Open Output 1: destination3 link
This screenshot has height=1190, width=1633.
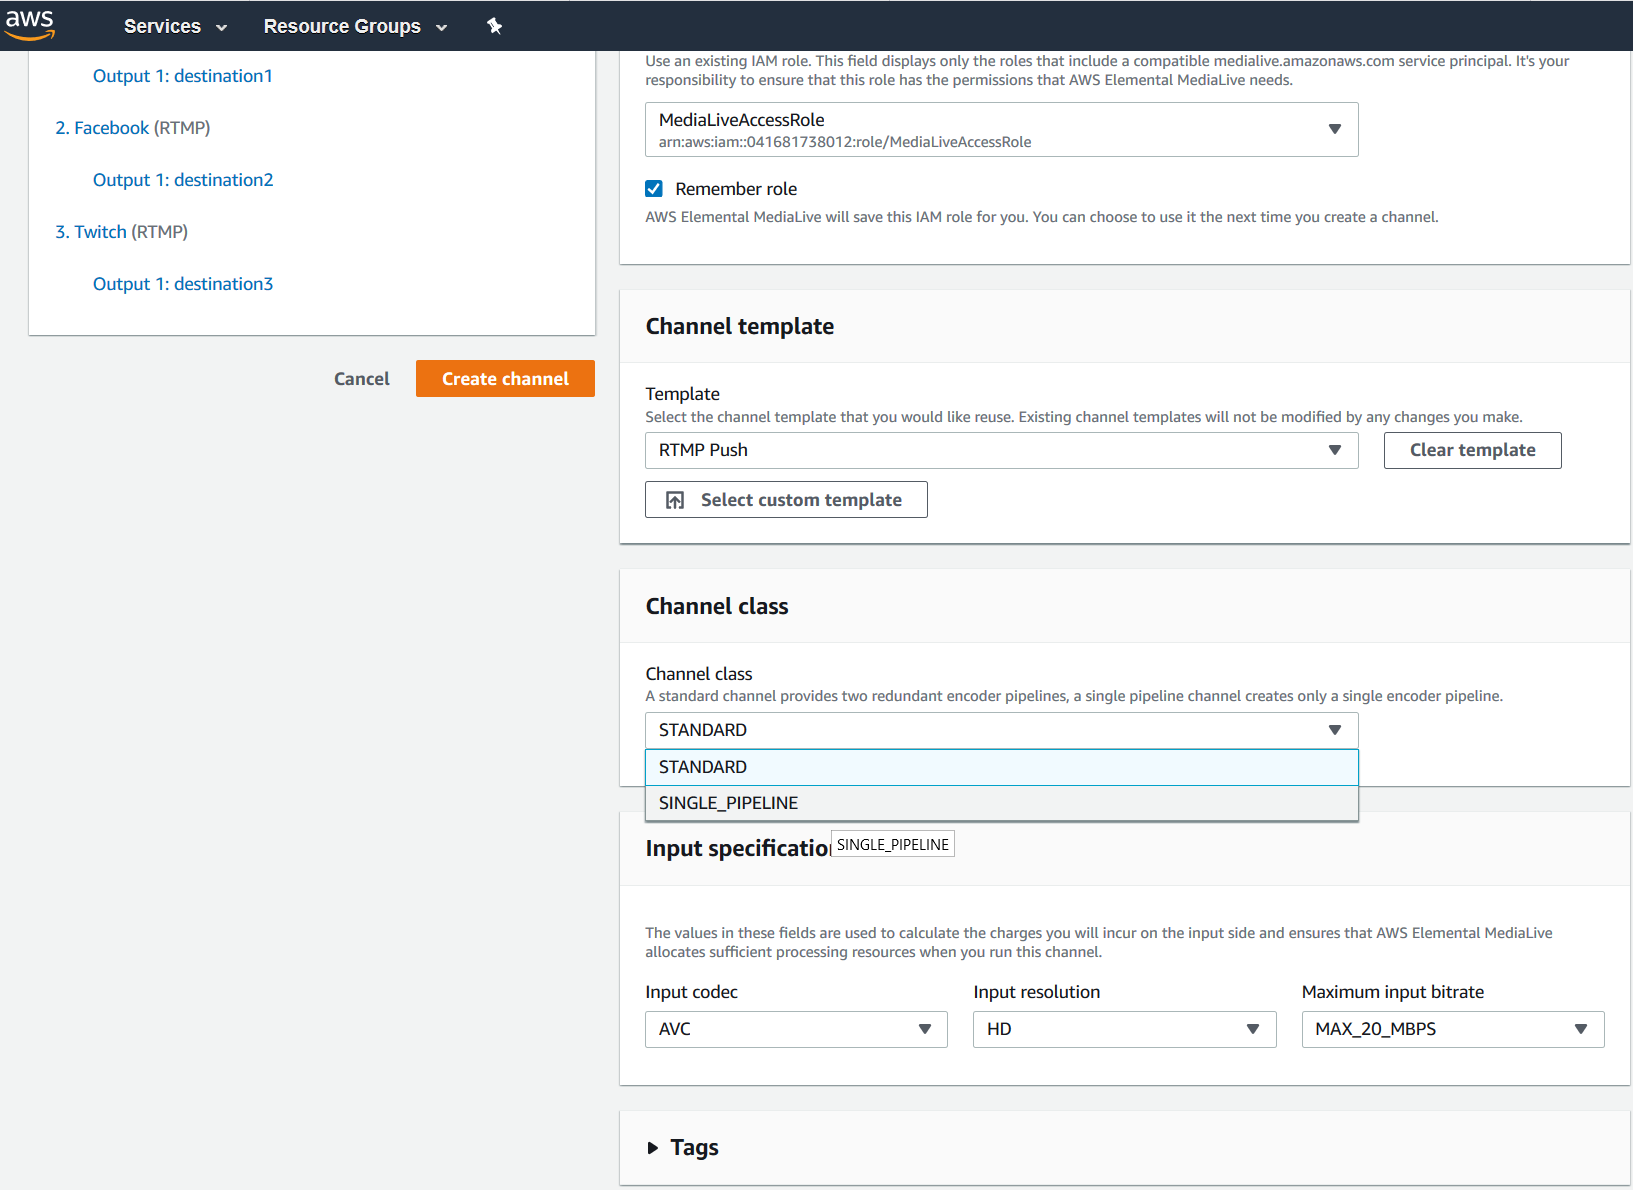(183, 284)
